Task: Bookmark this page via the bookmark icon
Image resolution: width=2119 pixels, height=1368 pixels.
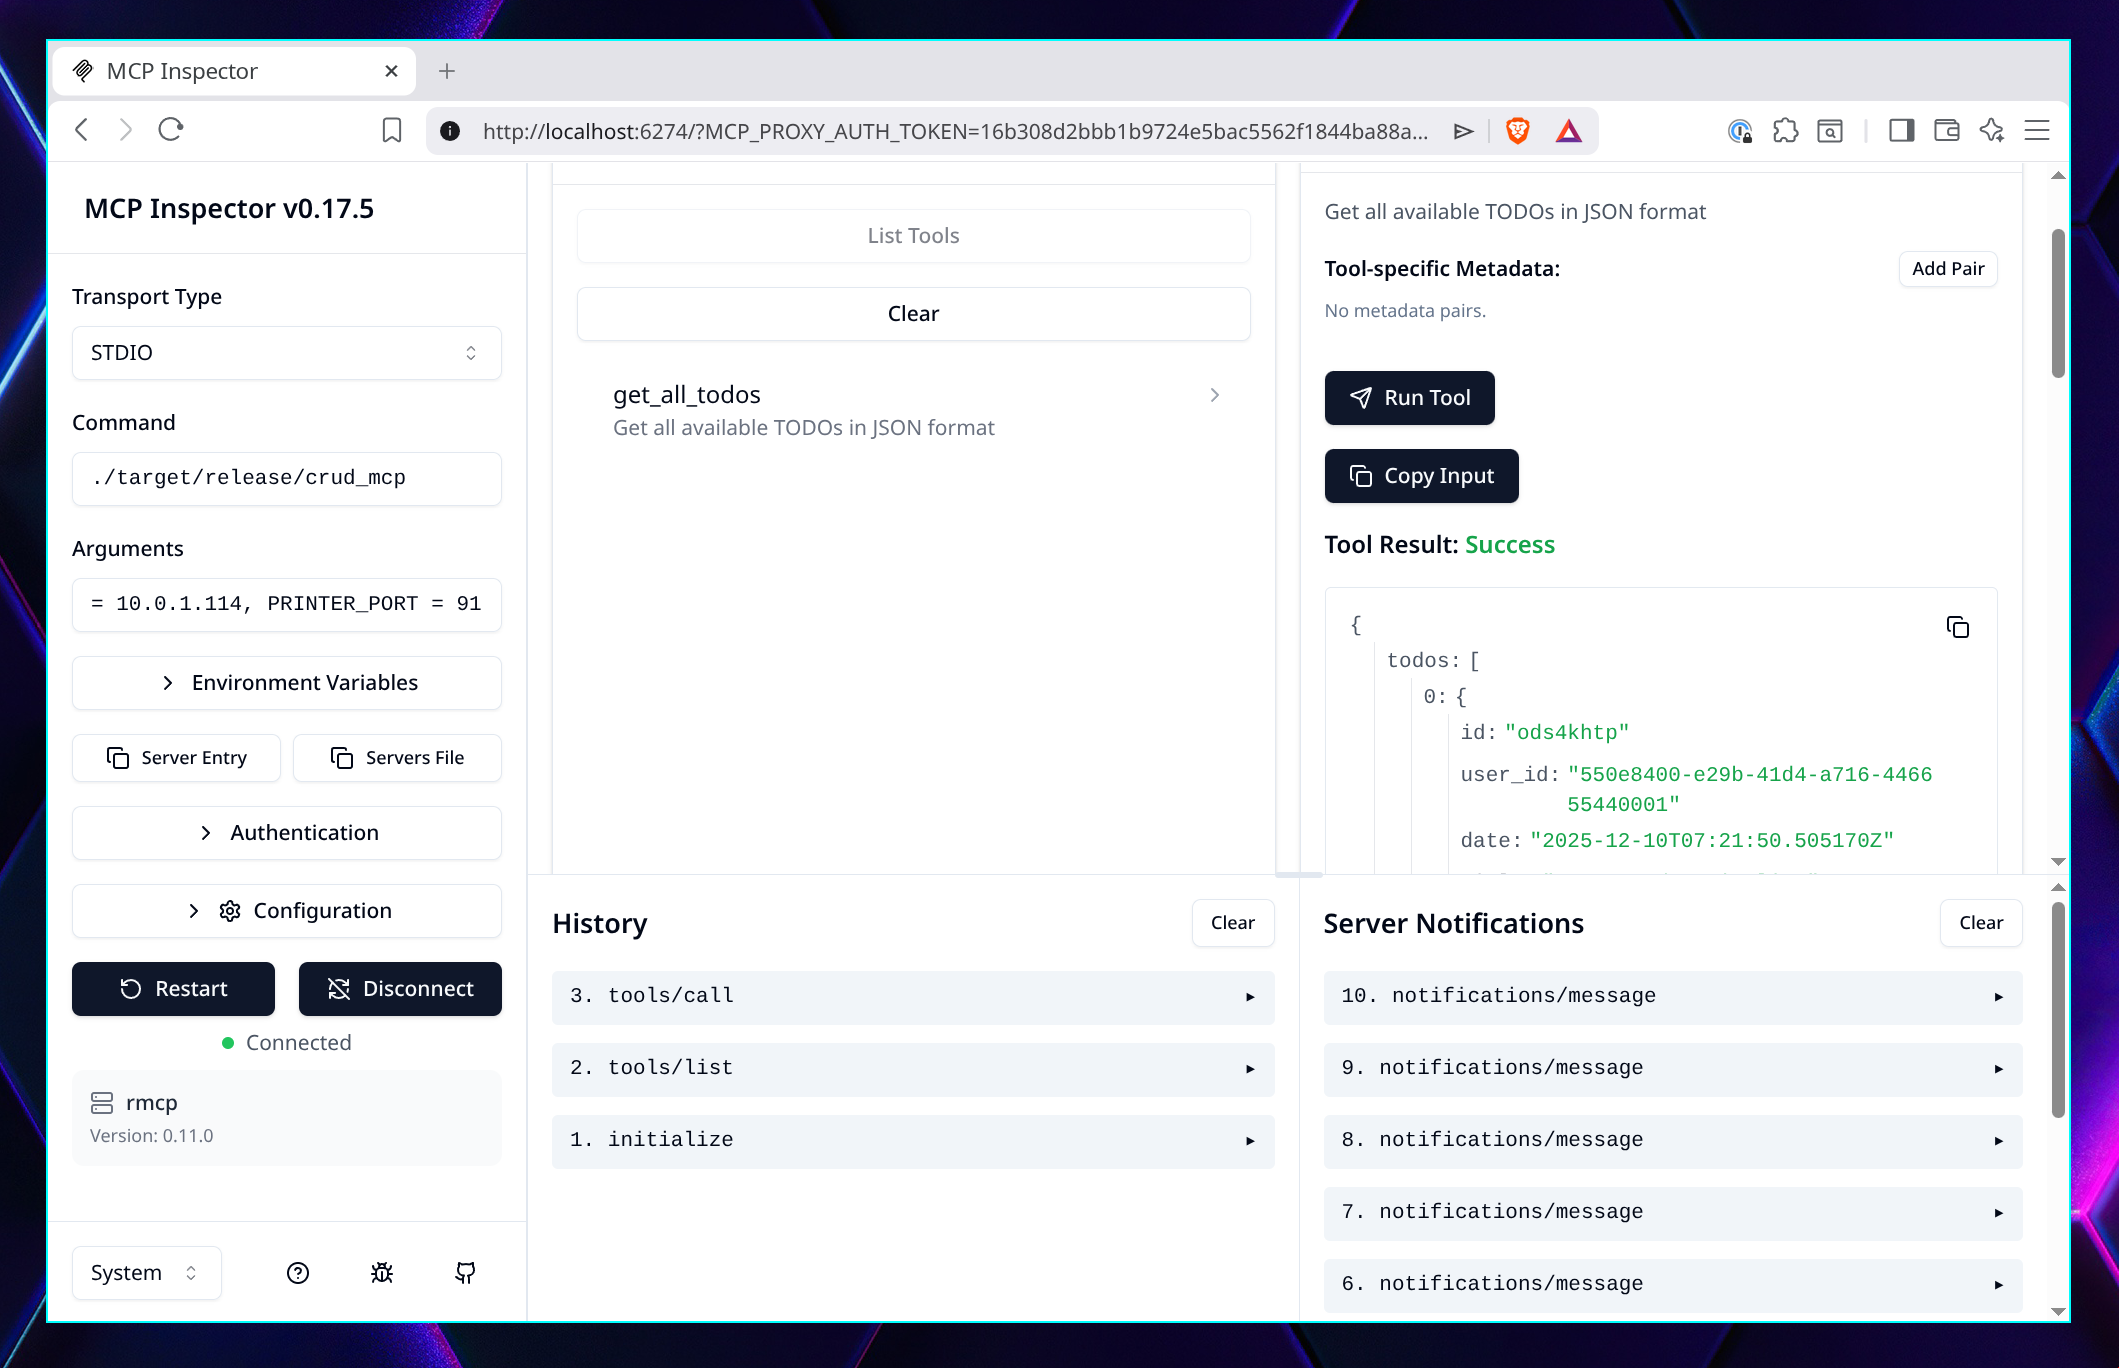Action: [391, 130]
